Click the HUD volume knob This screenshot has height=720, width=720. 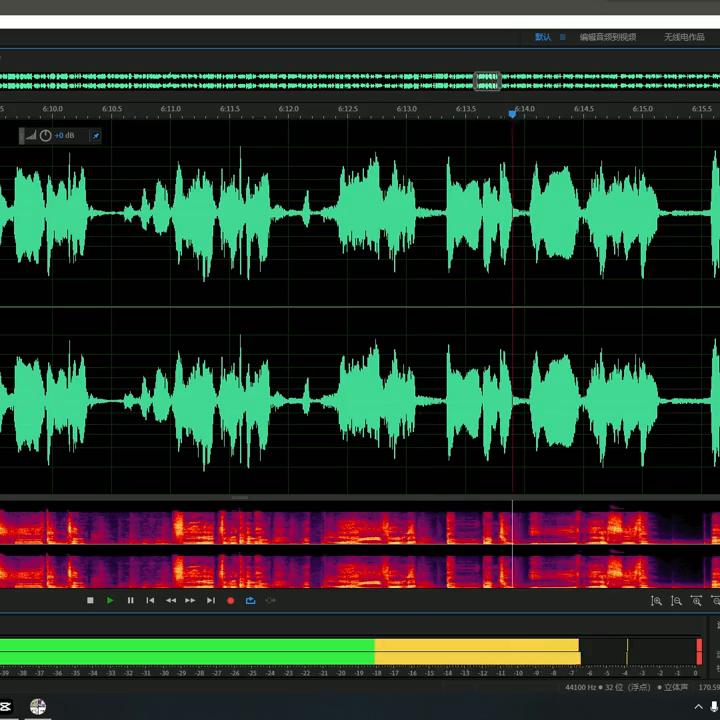[x=45, y=136]
